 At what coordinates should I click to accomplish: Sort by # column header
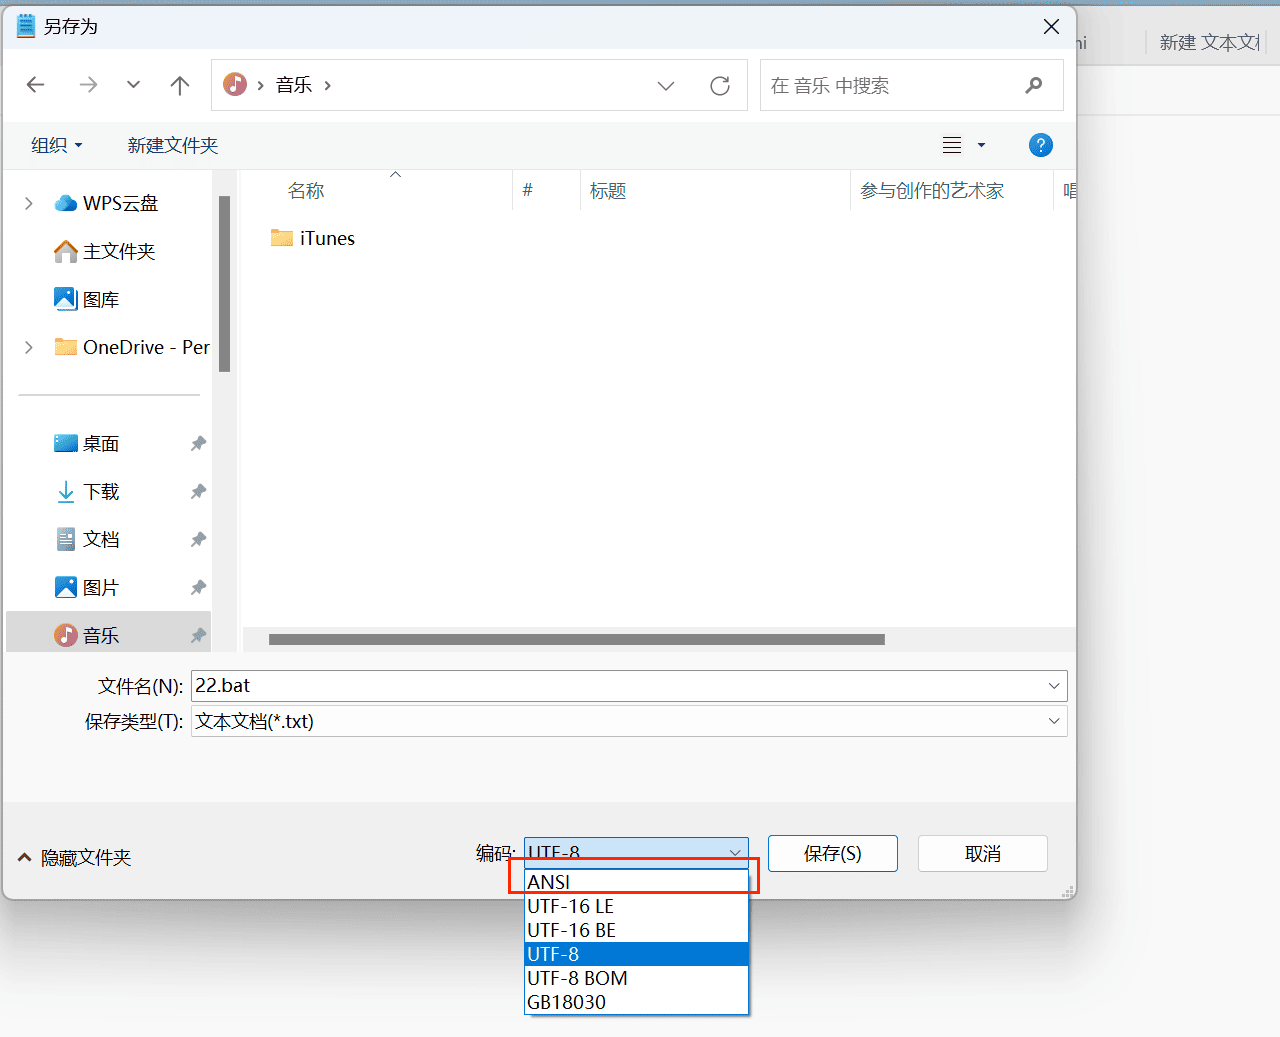coord(528,191)
